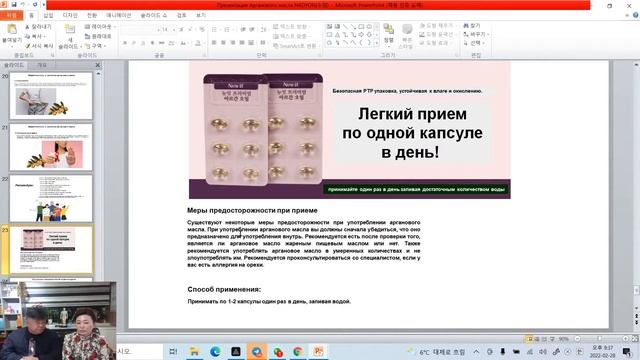Image resolution: width=640 pixels, height=360 pixels.
Task: Close the slide thumbnails pane
Action: click(98, 65)
